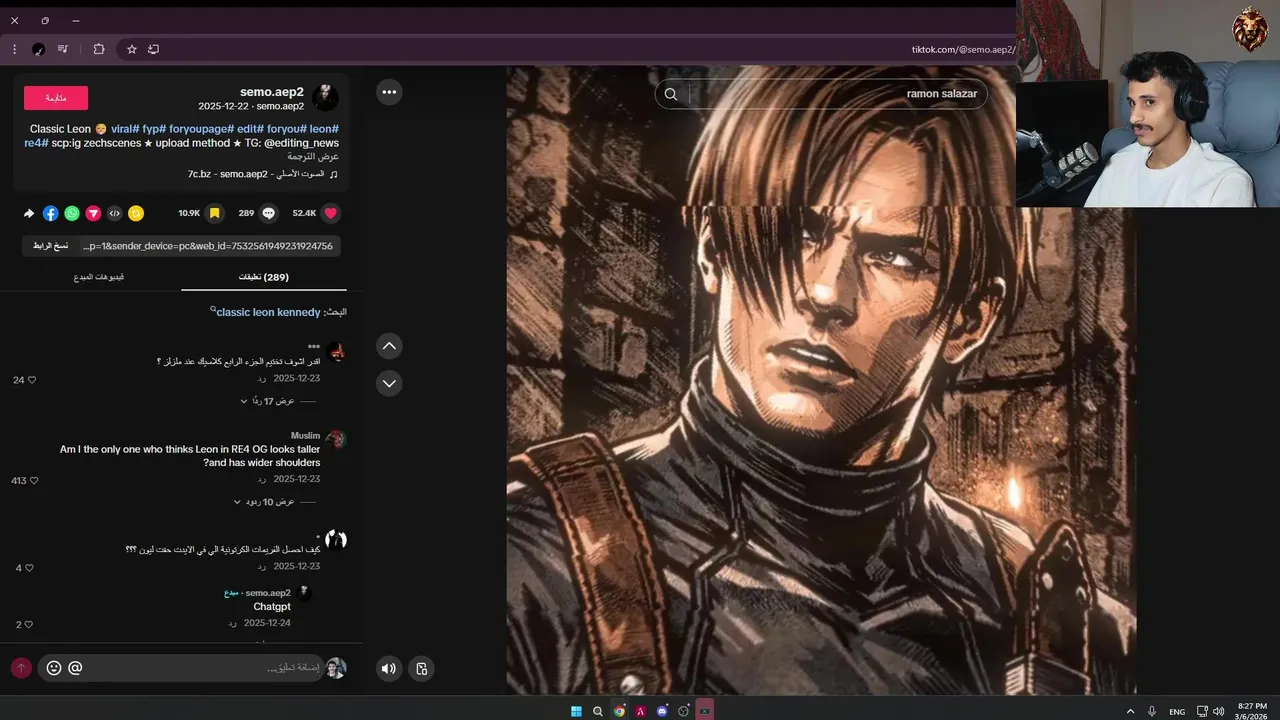Open the Windows Start menu
1280x720 pixels.
click(576, 711)
